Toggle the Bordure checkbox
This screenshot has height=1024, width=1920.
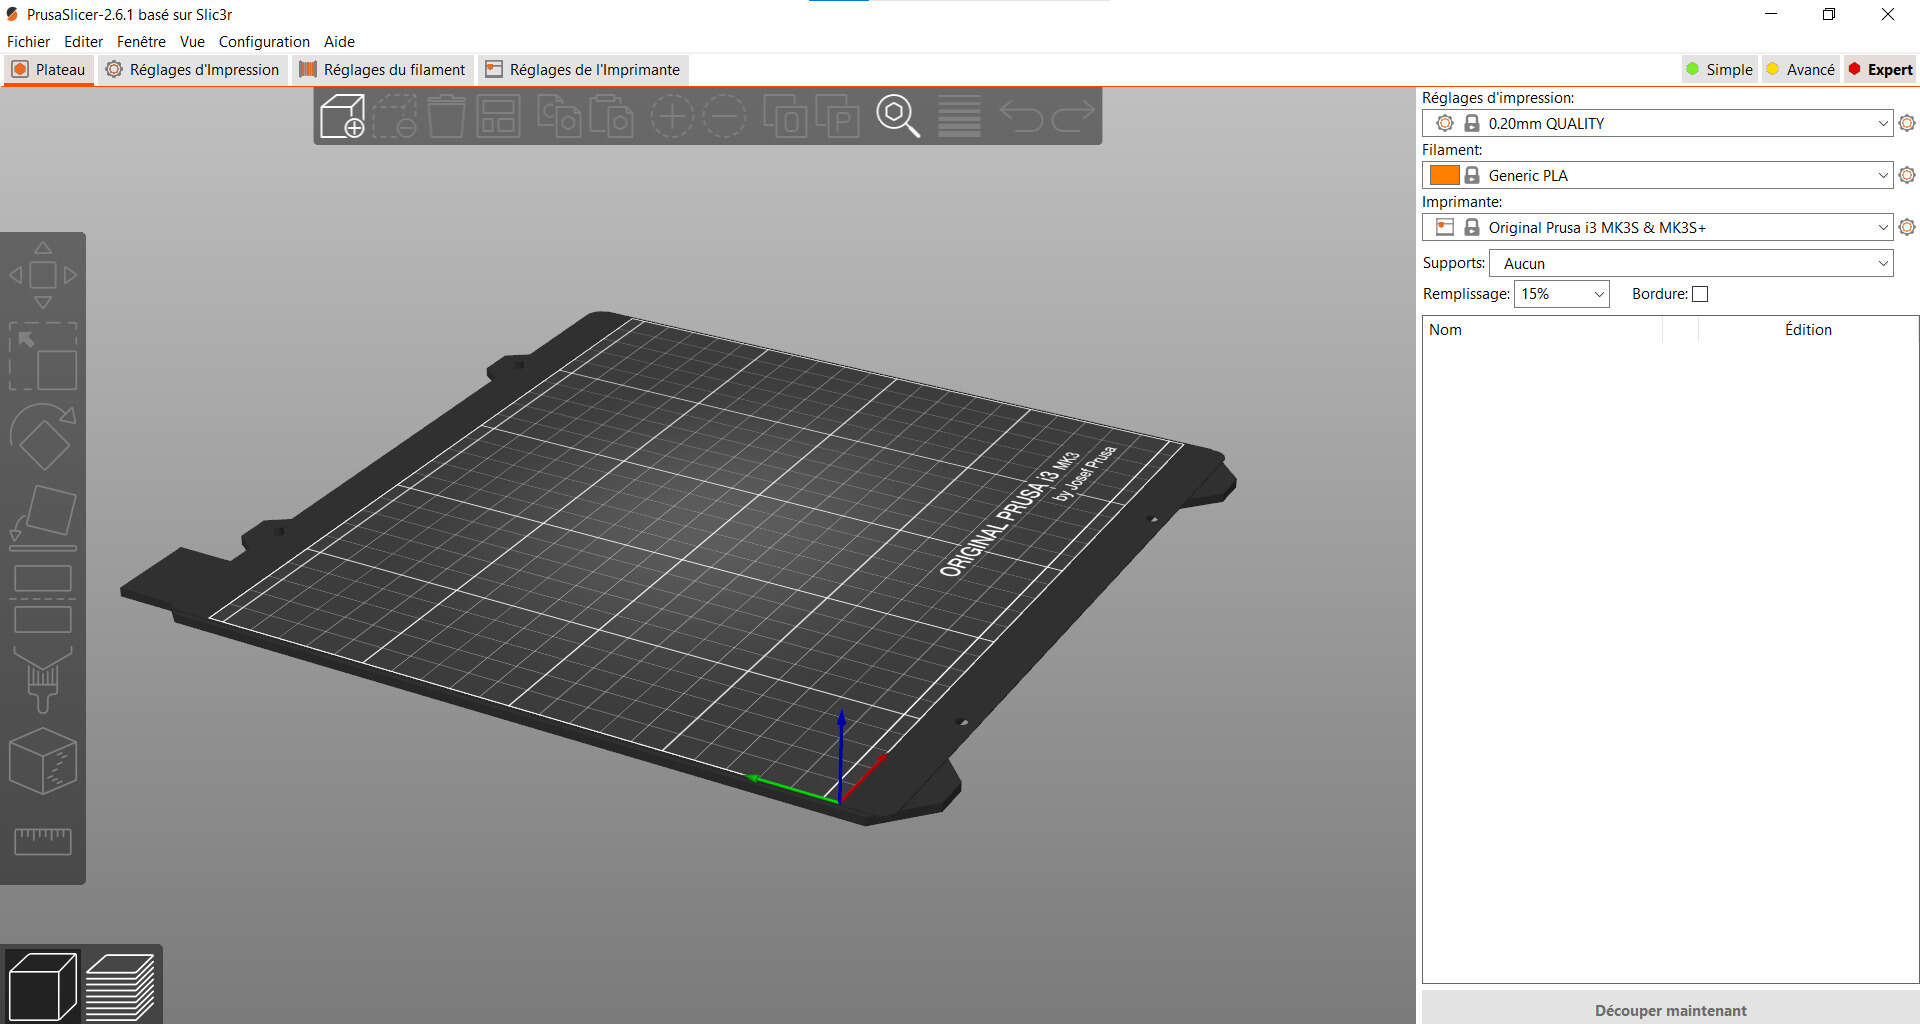1700,294
